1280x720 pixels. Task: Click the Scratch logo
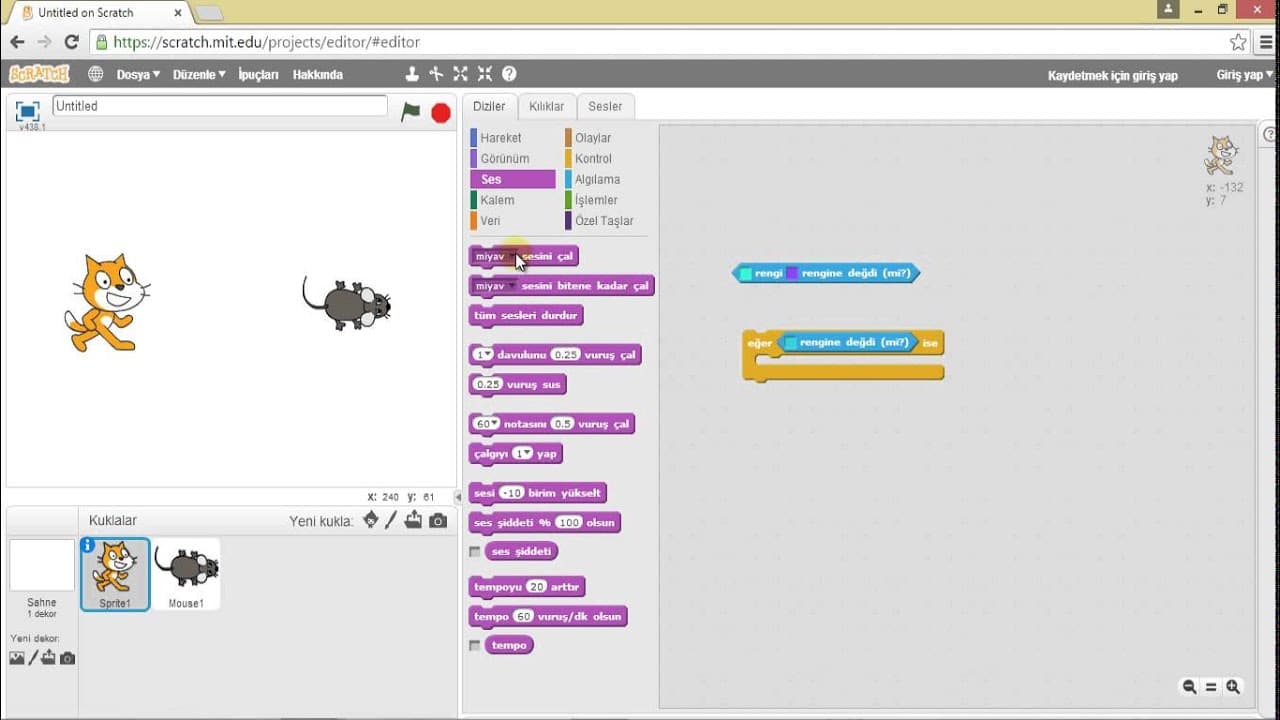click(x=39, y=74)
